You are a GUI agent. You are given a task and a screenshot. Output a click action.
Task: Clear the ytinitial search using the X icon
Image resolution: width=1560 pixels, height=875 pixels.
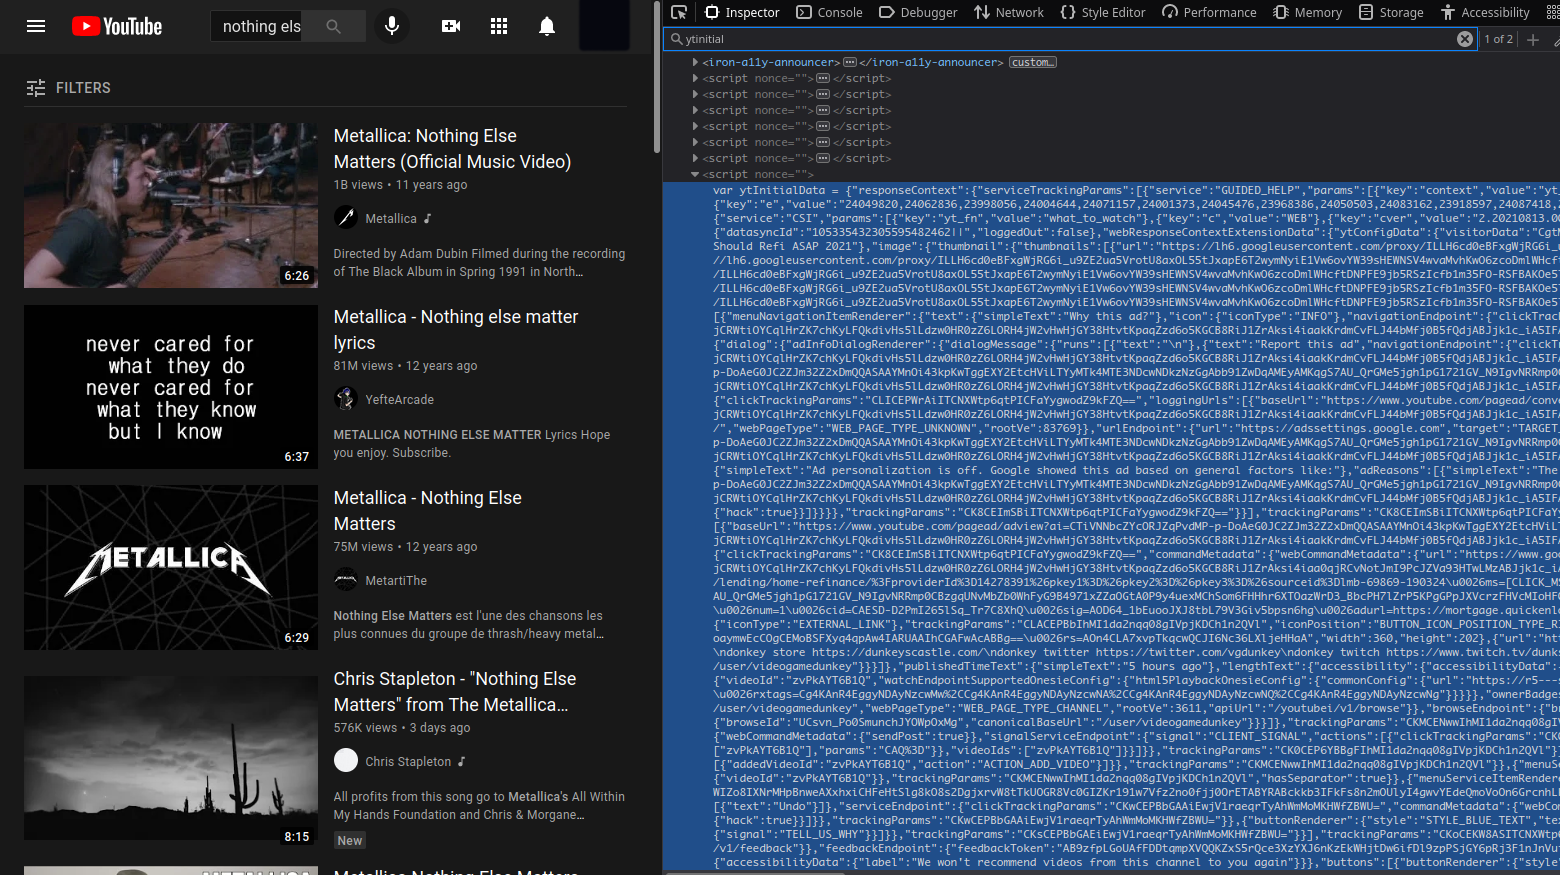coord(1465,38)
